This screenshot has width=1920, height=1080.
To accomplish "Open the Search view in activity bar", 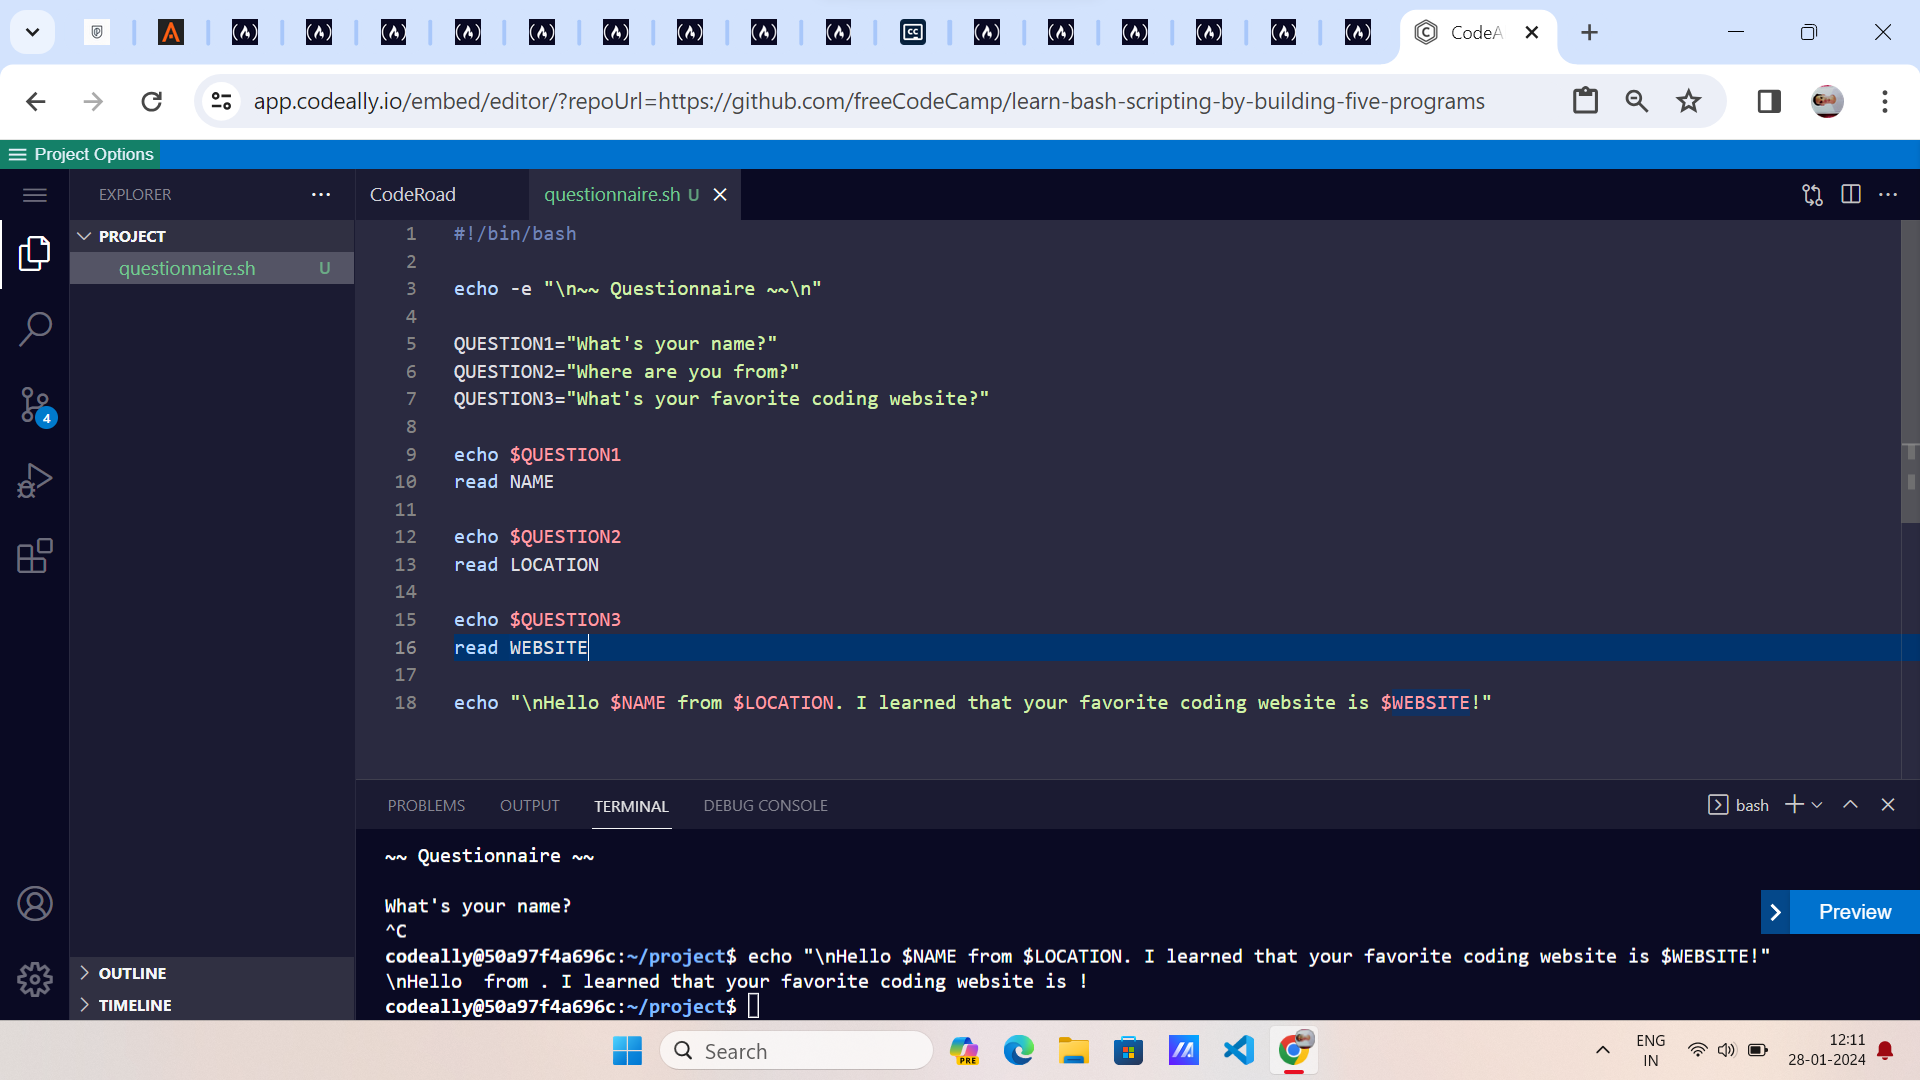I will [35, 328].
